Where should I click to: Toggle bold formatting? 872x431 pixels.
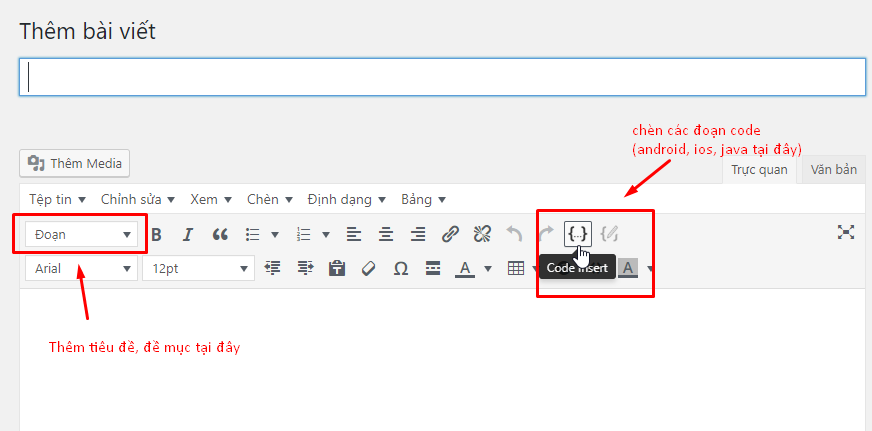point(156,234)
